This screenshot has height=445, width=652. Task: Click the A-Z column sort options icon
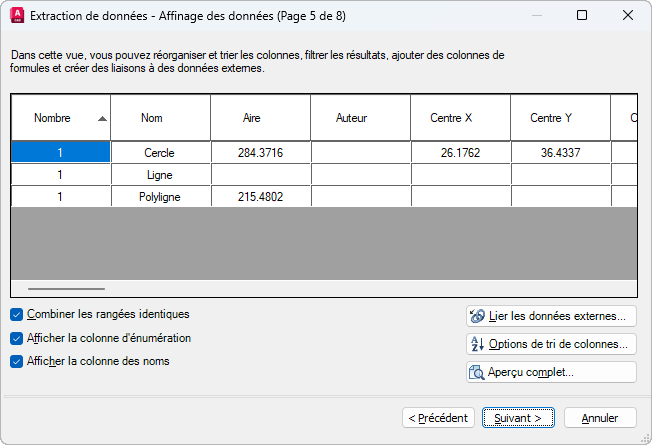point(477,344)
